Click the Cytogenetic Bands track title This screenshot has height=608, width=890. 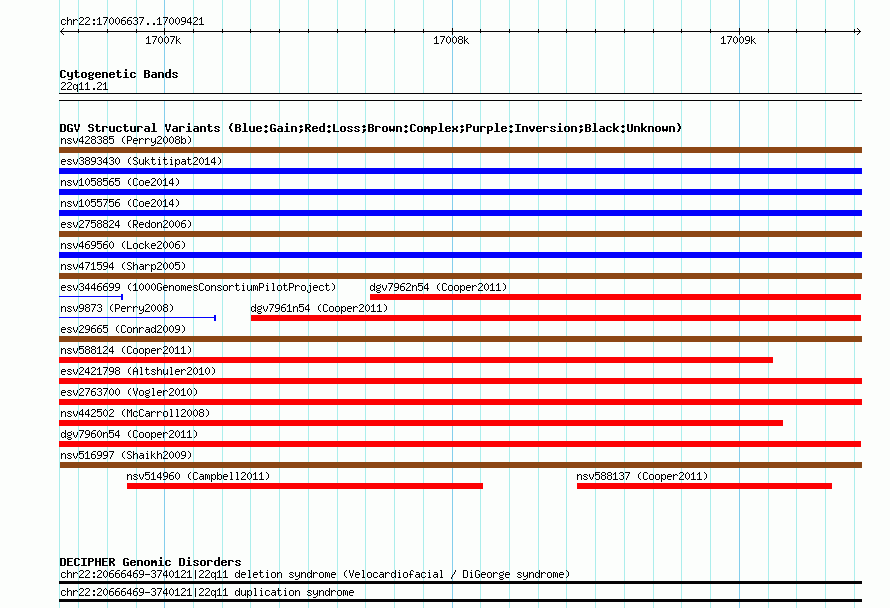[119, 74]
